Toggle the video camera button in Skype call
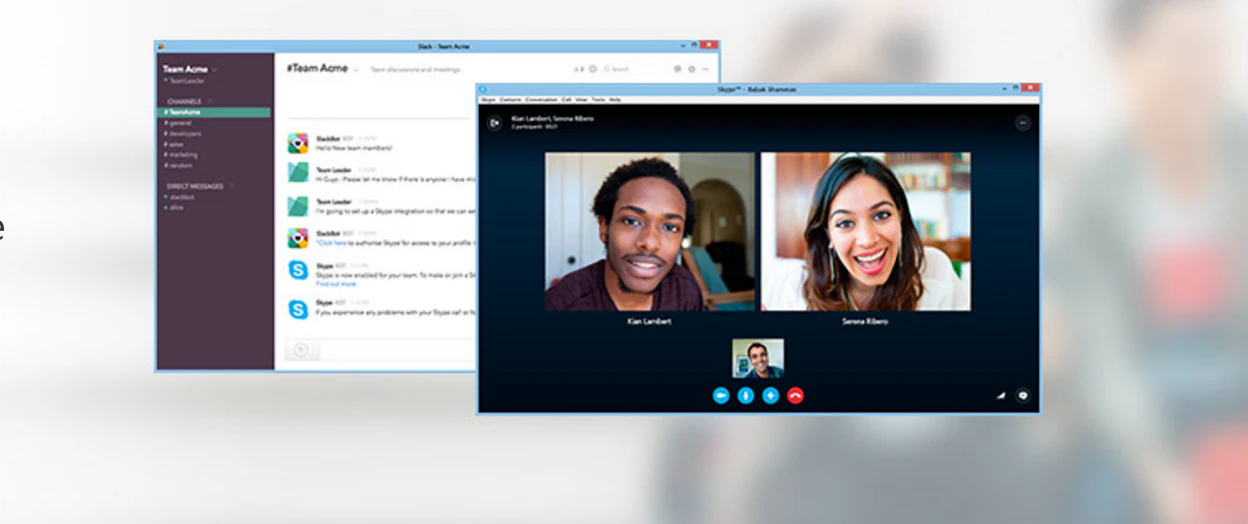 point(721,396)
